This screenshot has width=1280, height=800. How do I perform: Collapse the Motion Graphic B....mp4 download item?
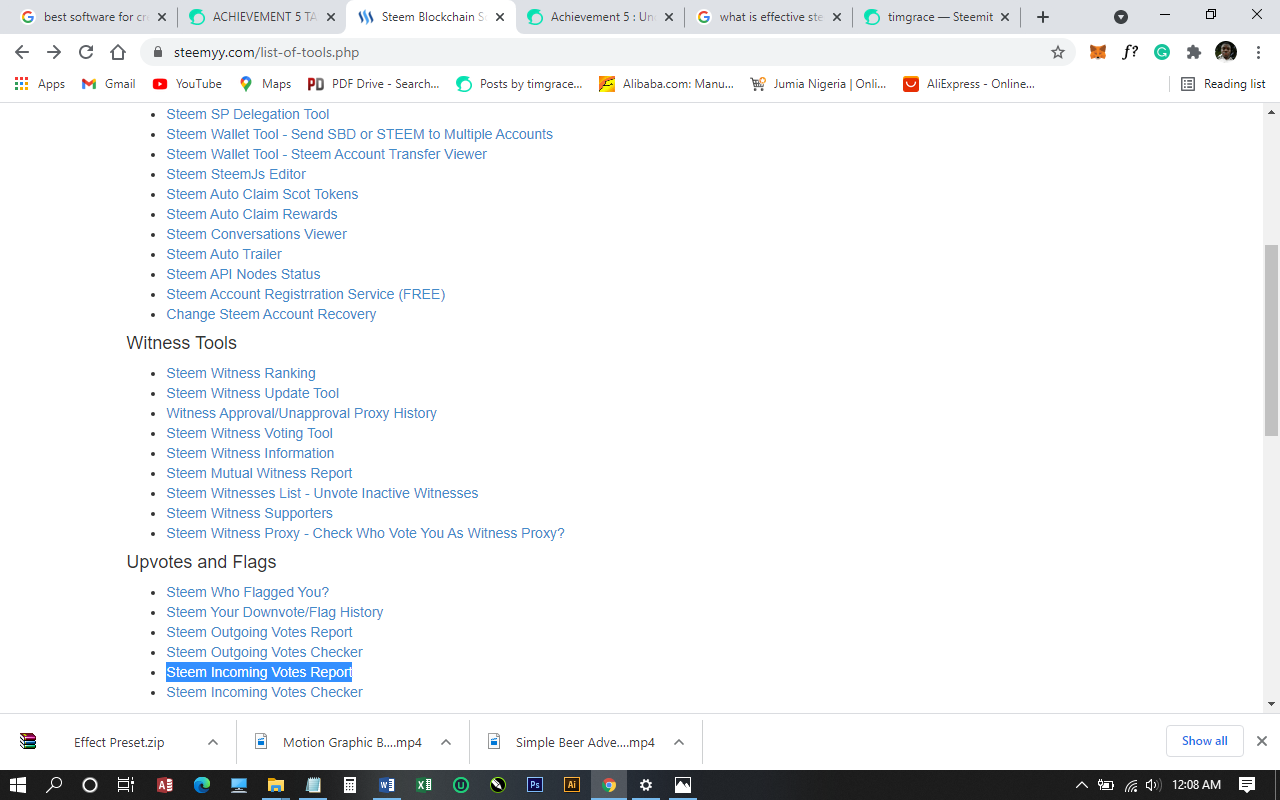(447, 742)
